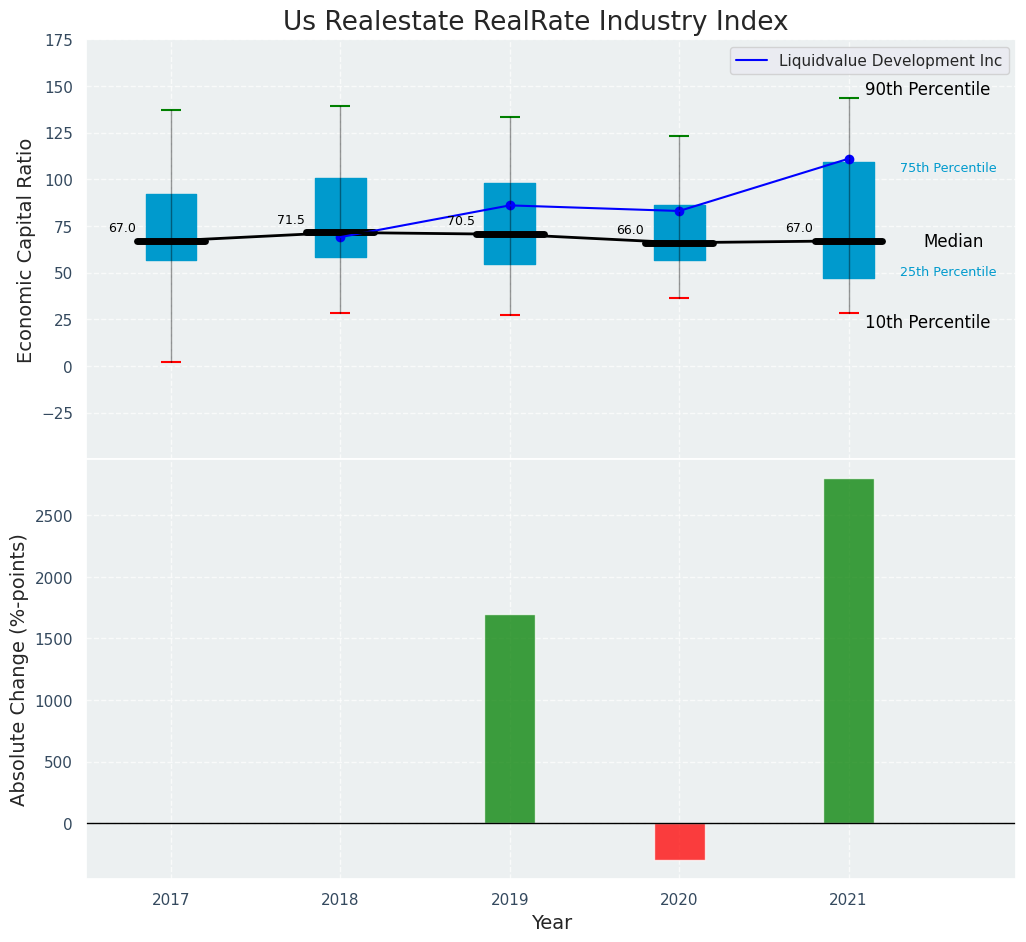
Task: Click the chart title Us Realestate RealRate Industry Index
Action: (535, 21)
